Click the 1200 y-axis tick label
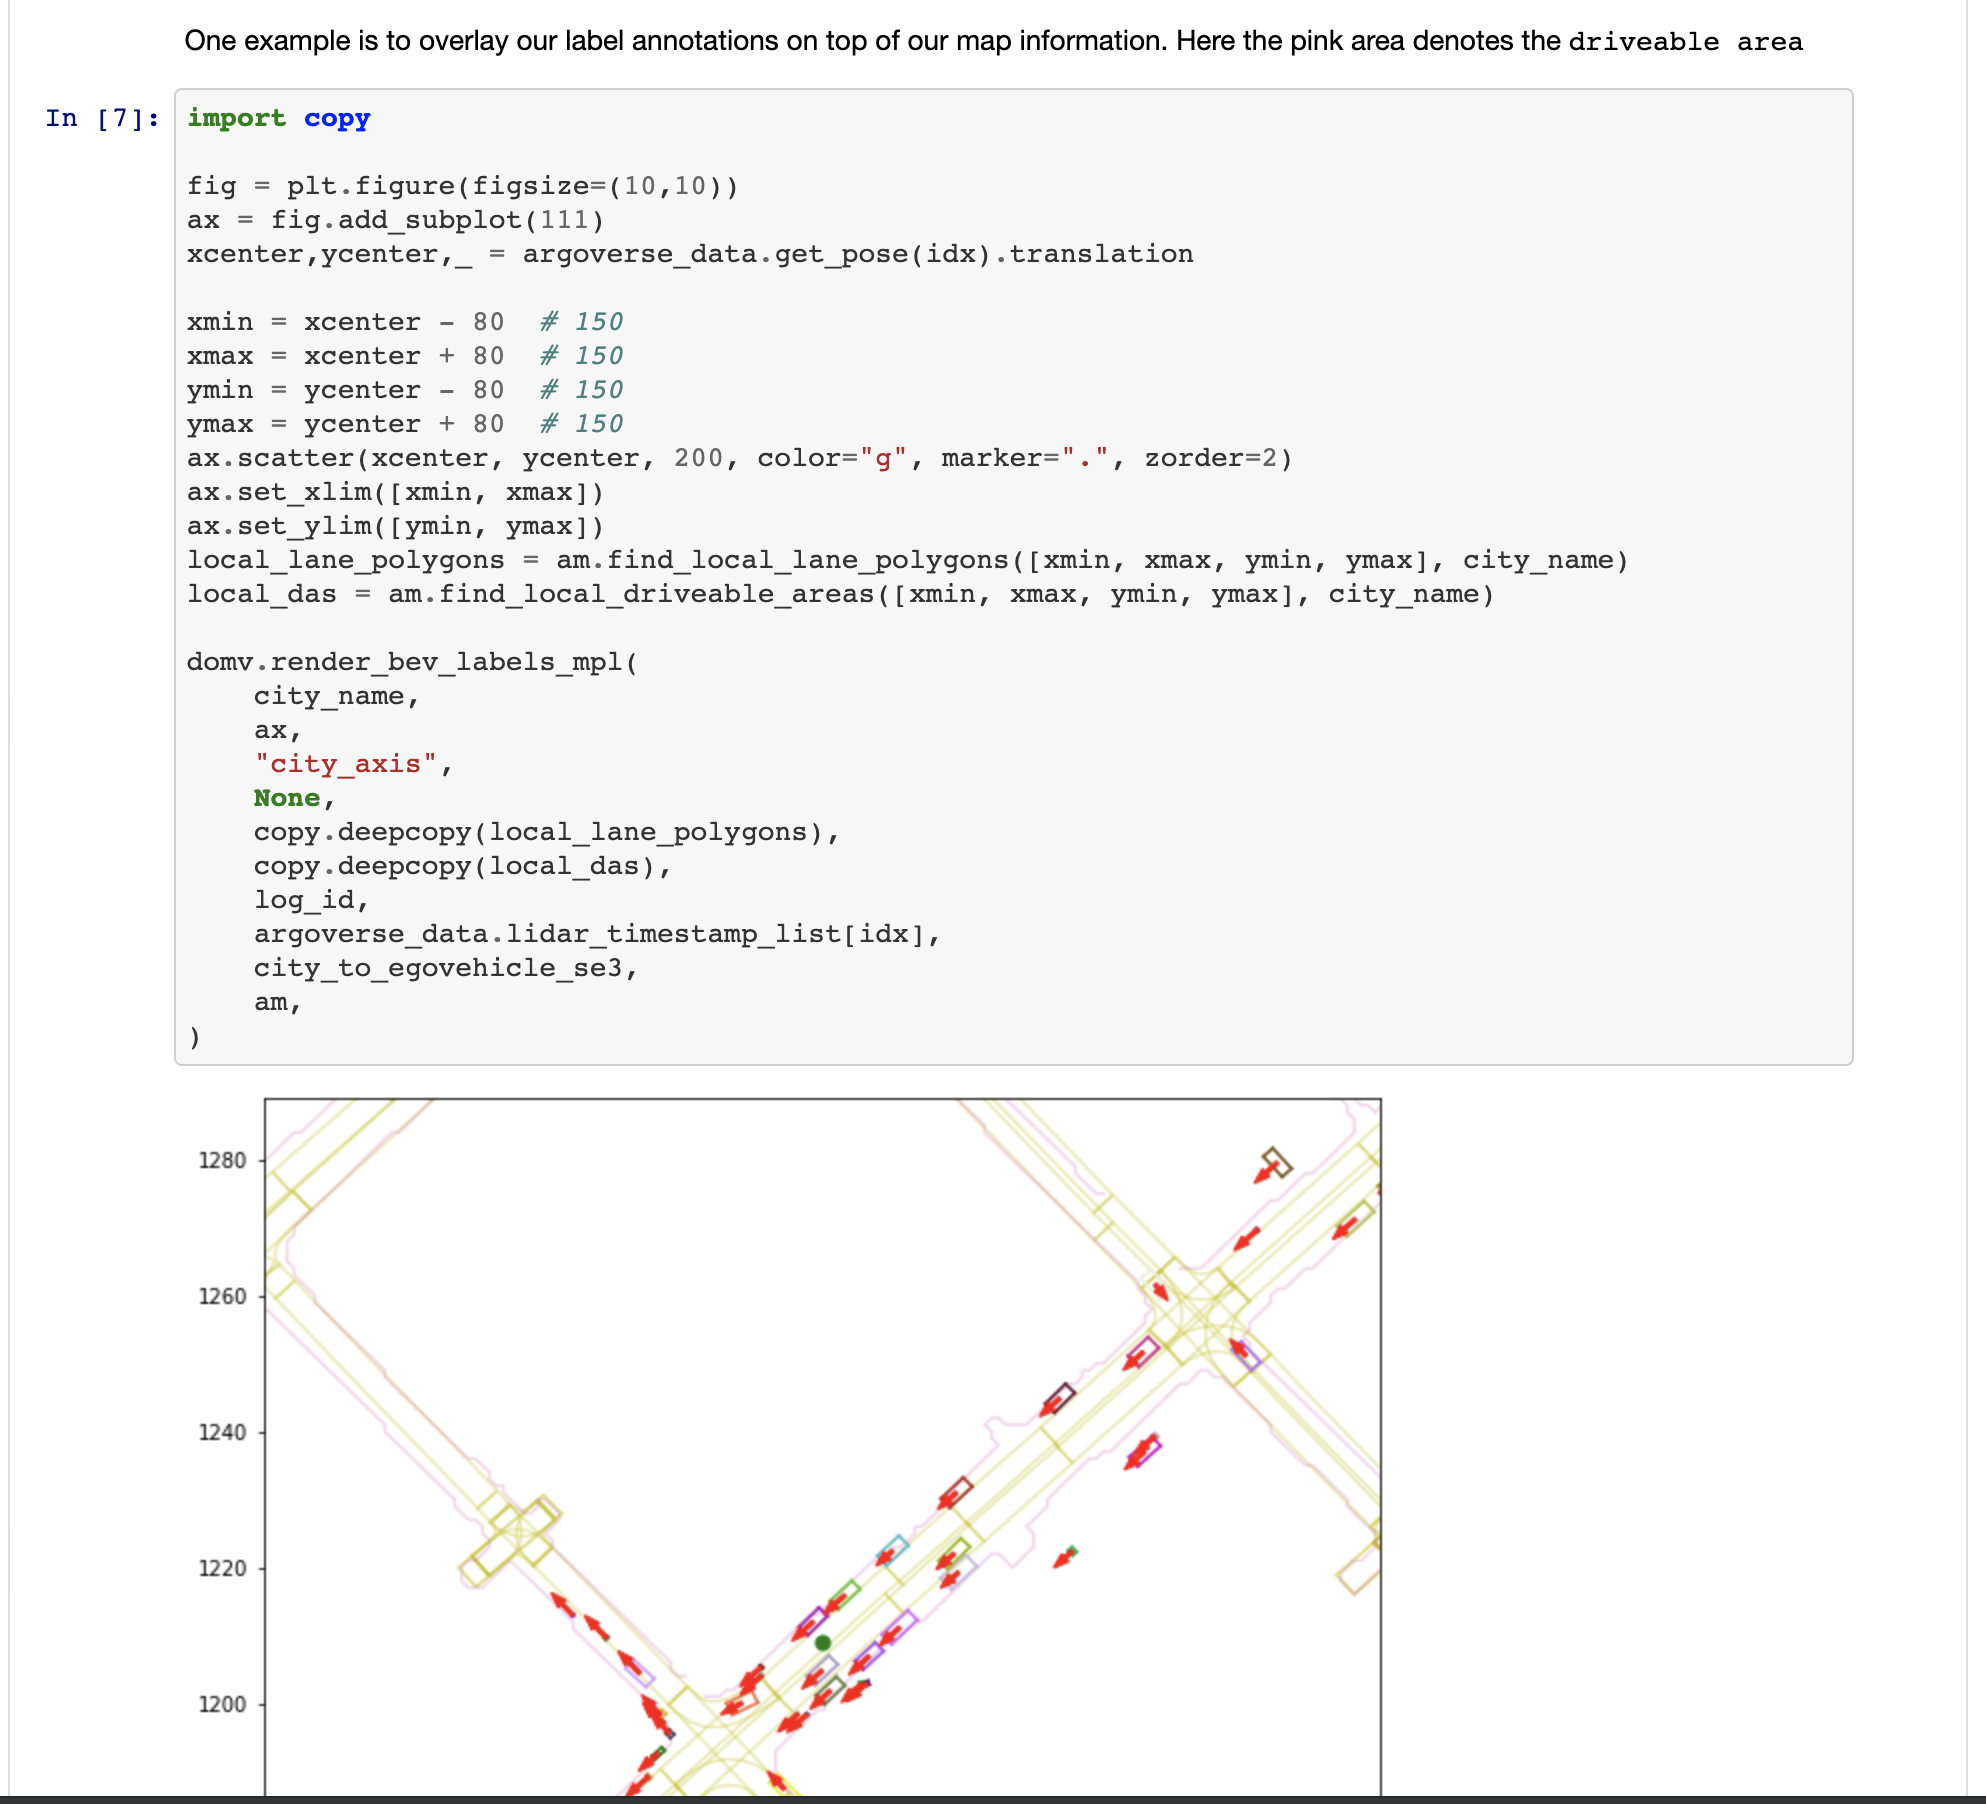This screenshot has height=1804, width=1986. coord(222,1705)
